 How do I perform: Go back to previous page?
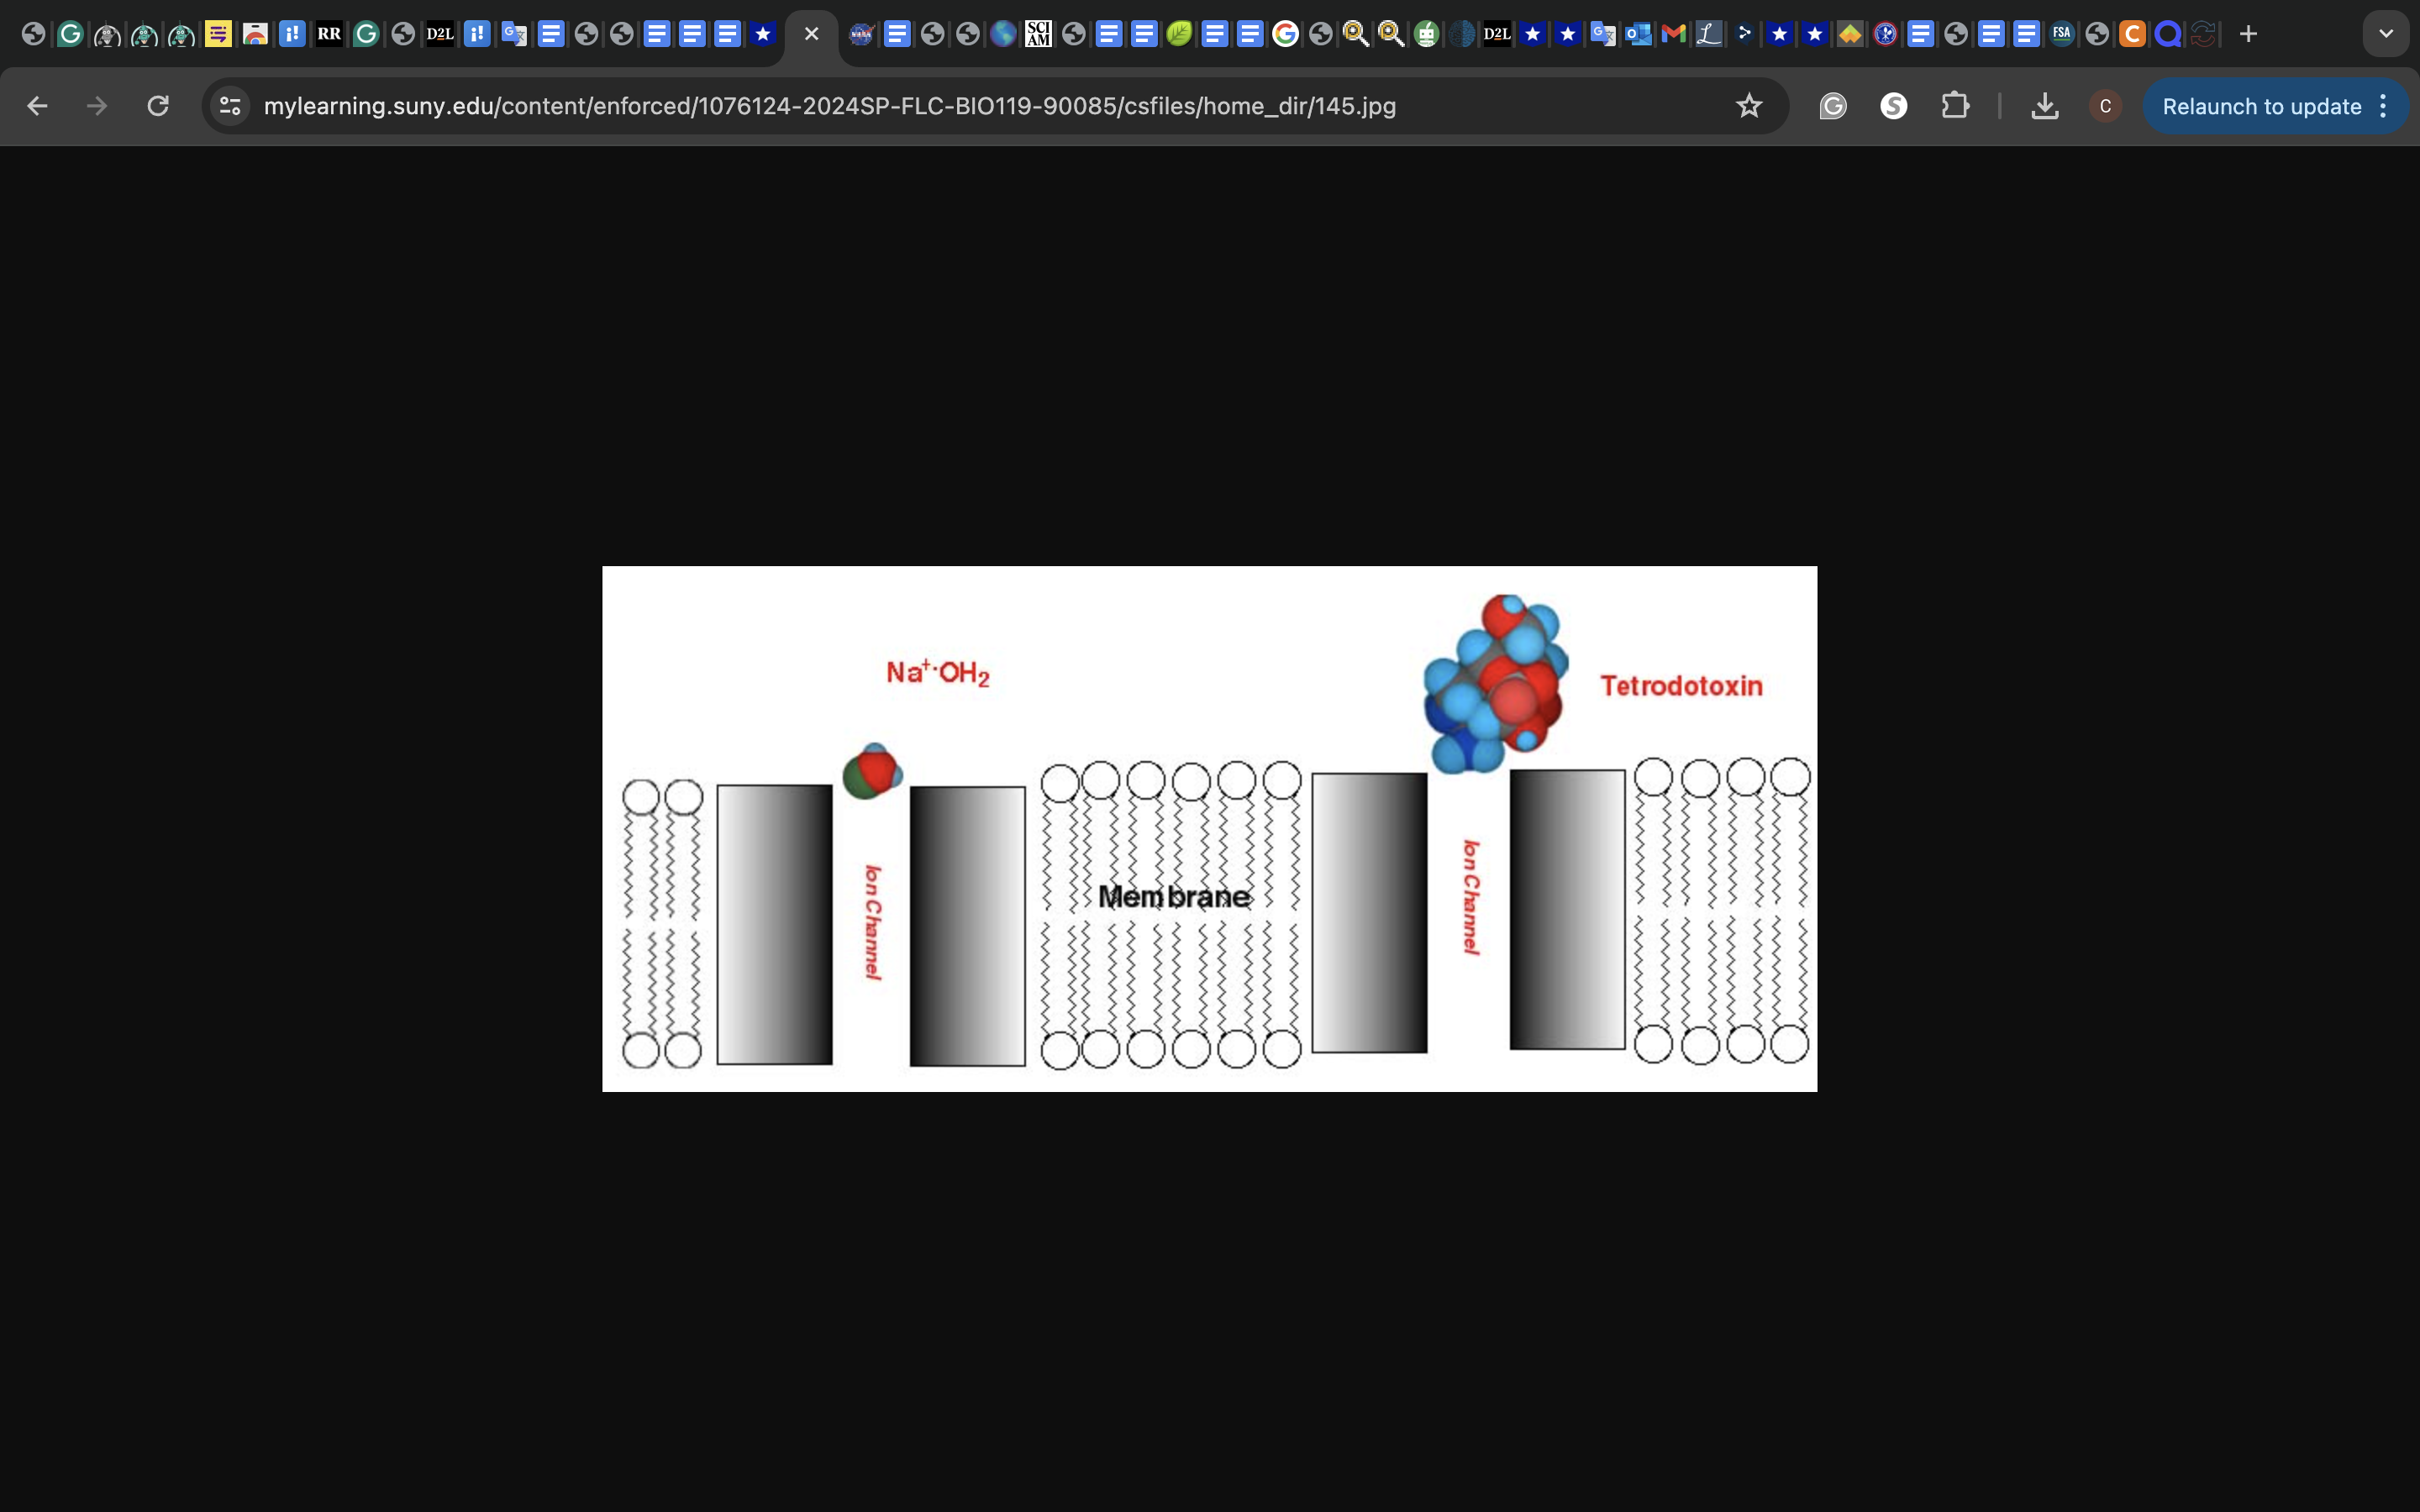coord(37,106)
